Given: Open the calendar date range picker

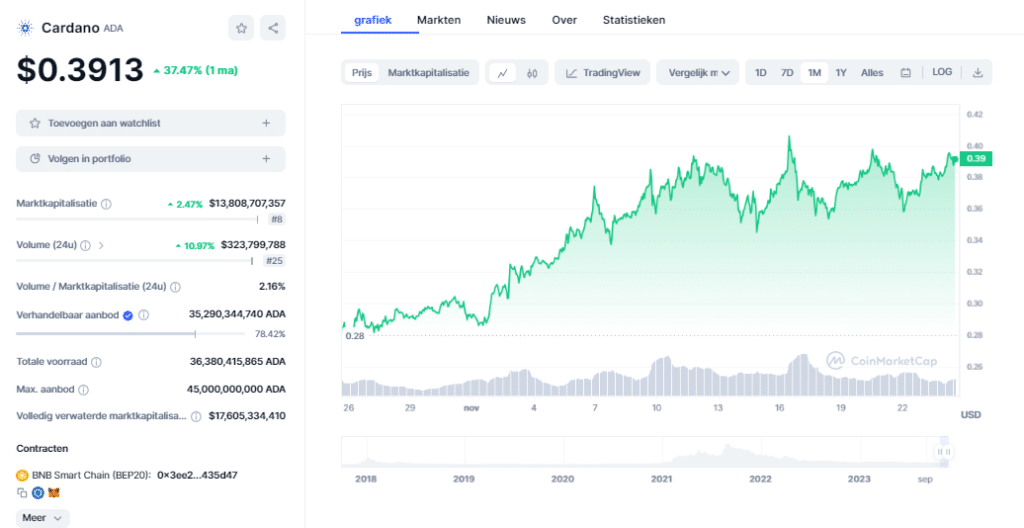Looking at the screenshot, I should pos(905,73).
